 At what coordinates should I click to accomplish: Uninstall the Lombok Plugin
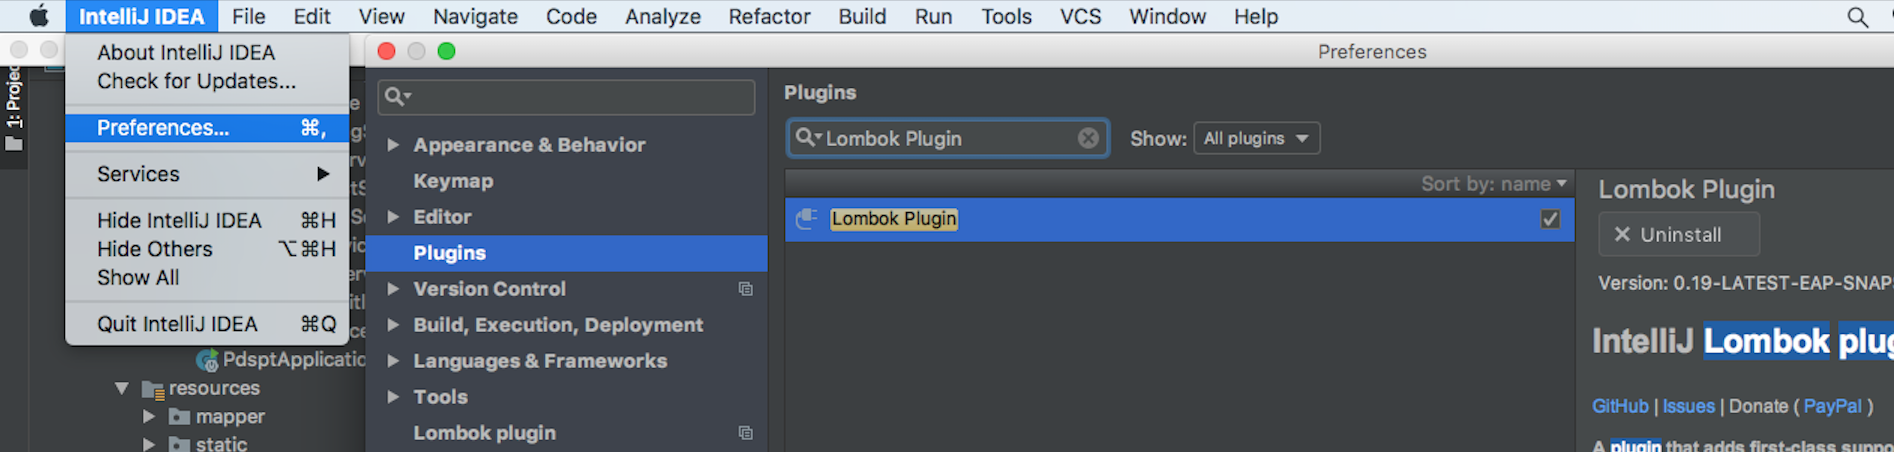1678,234
